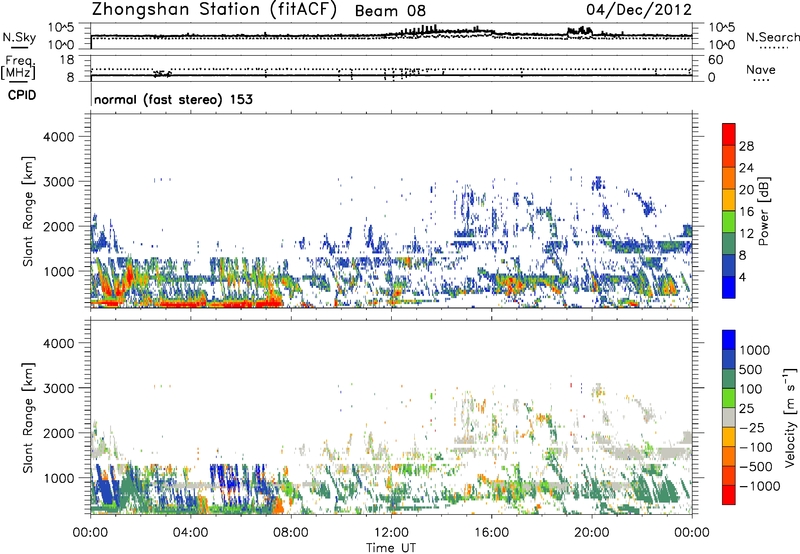Image resolution: width=800 pixels, height=554 pixels.
Task: Click the Time UT axis title
Action: pyautogui.click(x=391, y=548)
